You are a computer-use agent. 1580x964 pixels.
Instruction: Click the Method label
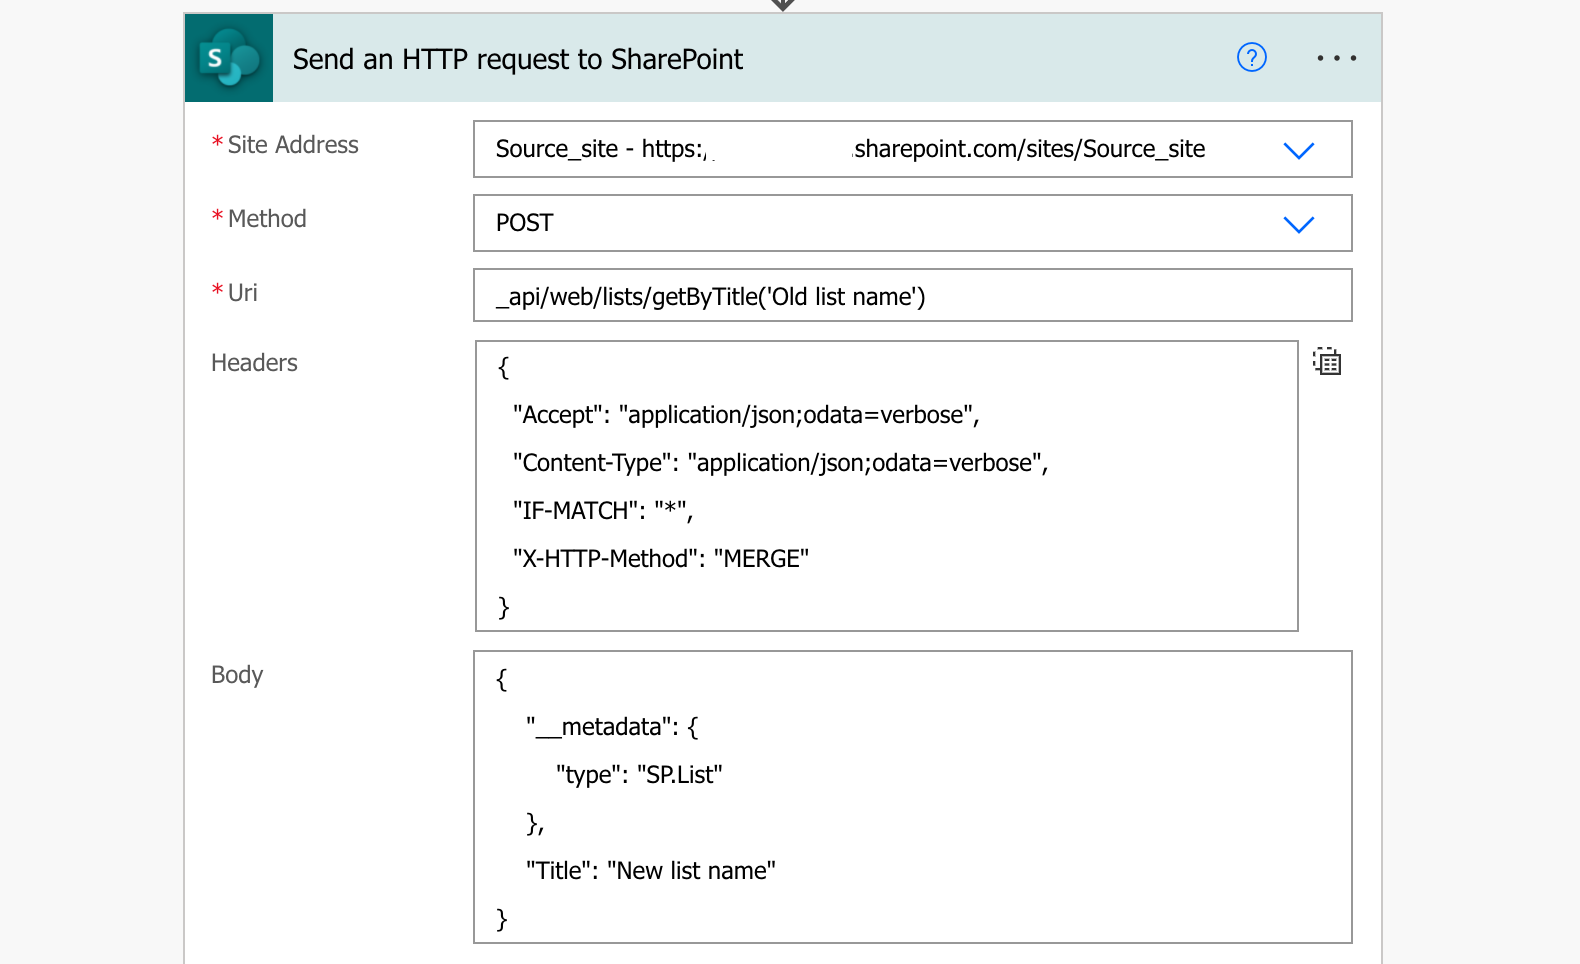click(267, 219)
